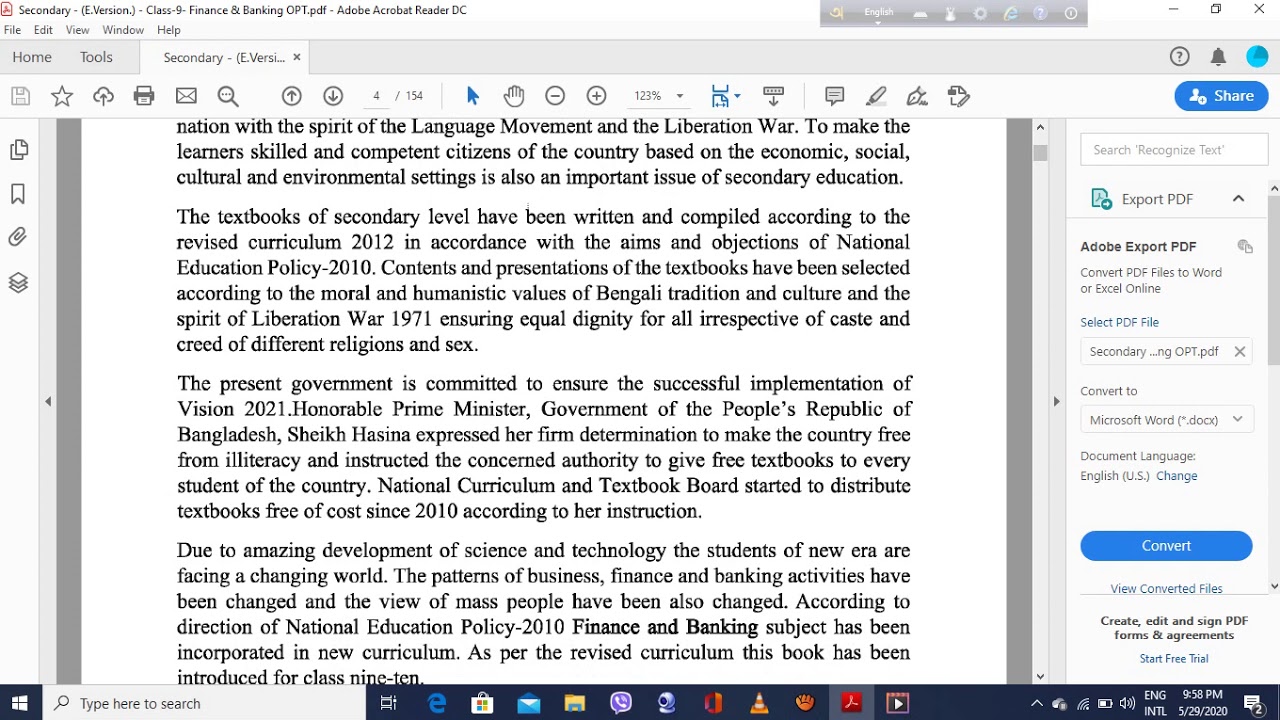Start Free Trial link
1280x720 pixels.
[x=1174, y=658]
